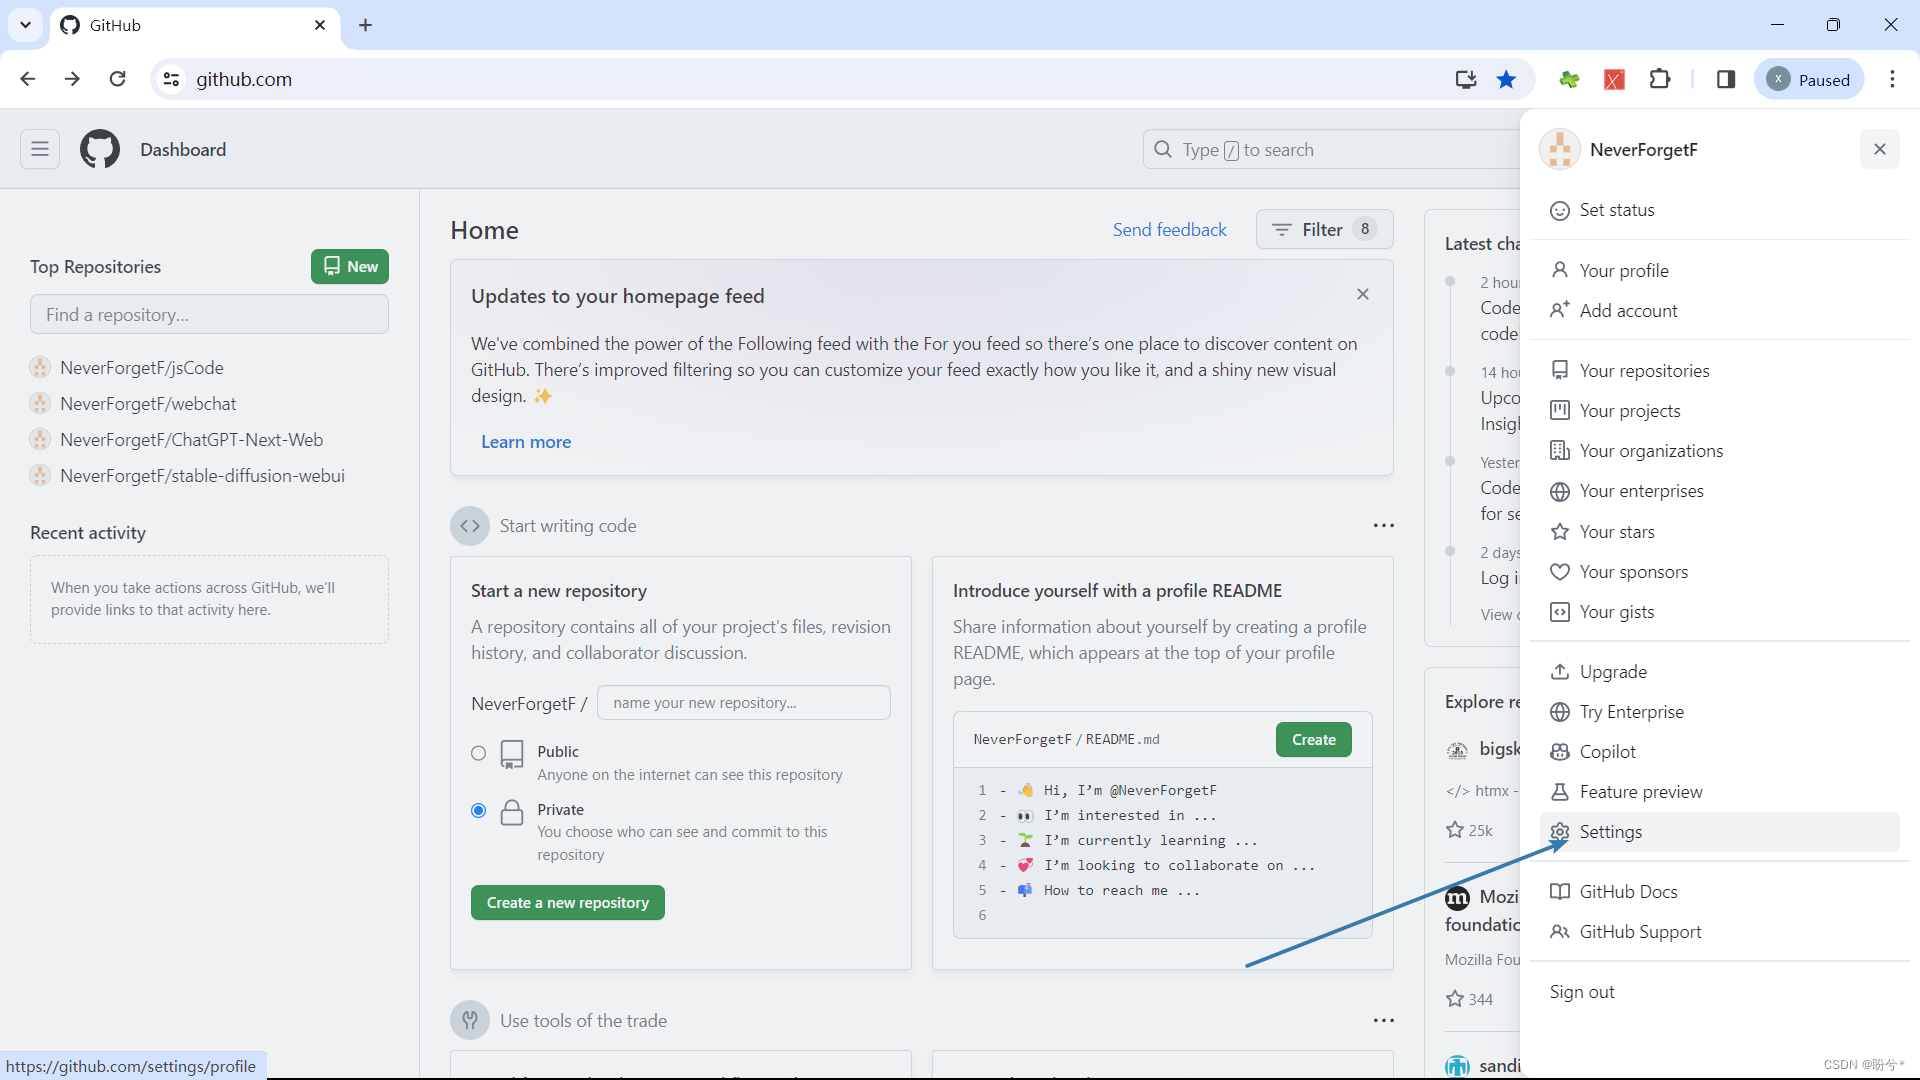This screenshot has width=1920, height=1080.
Task: Open NeverForgetF/stable-diffusion-webui repository
Action: coord(202,476)
